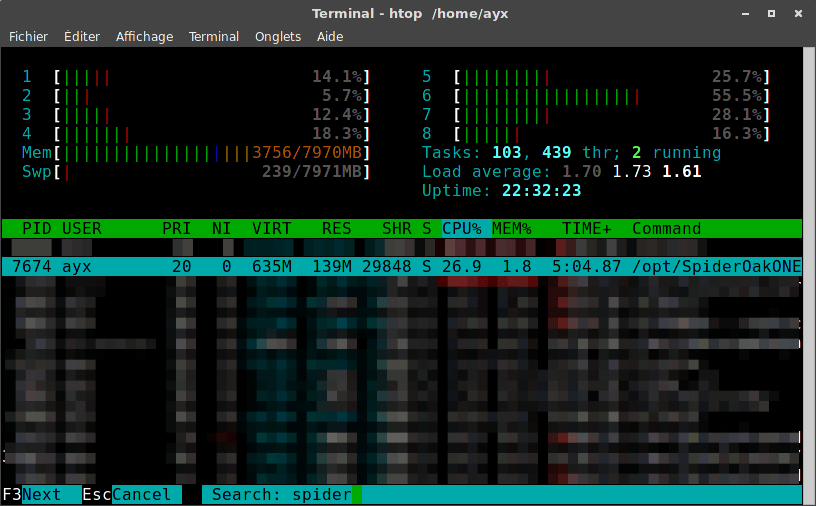Open the Aide menu

[330, 36]
